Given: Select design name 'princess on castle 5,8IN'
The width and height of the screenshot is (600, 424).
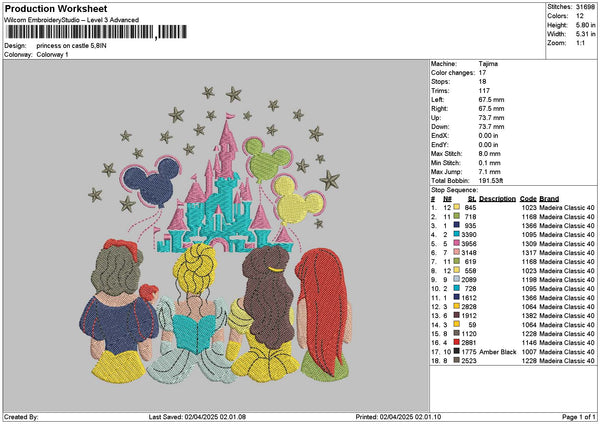Looking at the screenshot, I should point(72,46).
